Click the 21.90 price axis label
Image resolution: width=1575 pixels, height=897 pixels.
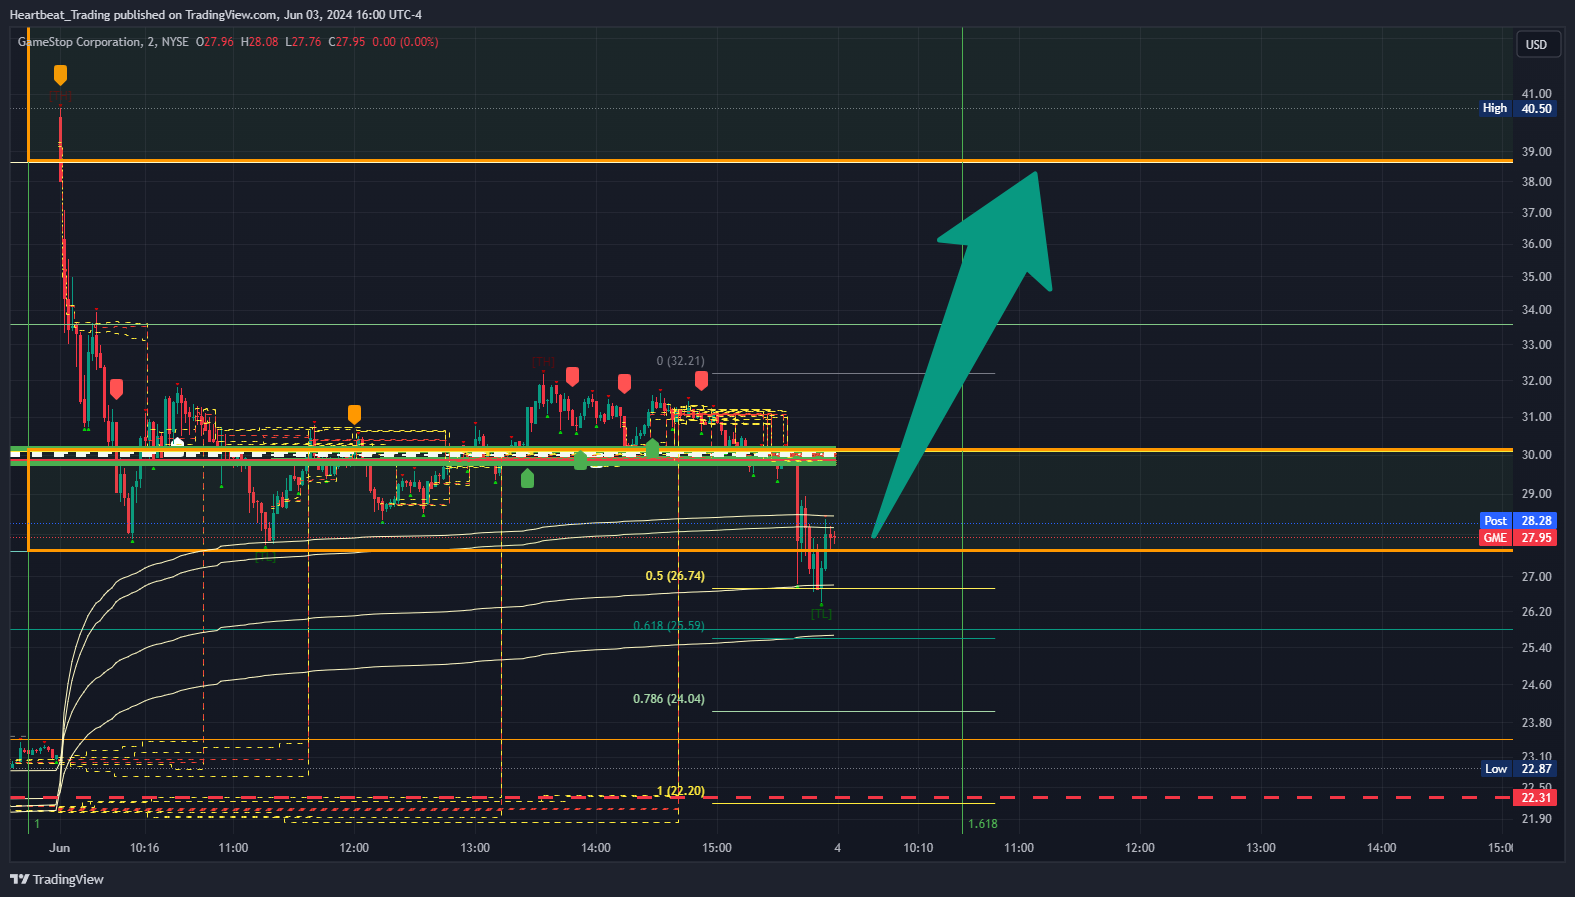tap(1536, 819)
